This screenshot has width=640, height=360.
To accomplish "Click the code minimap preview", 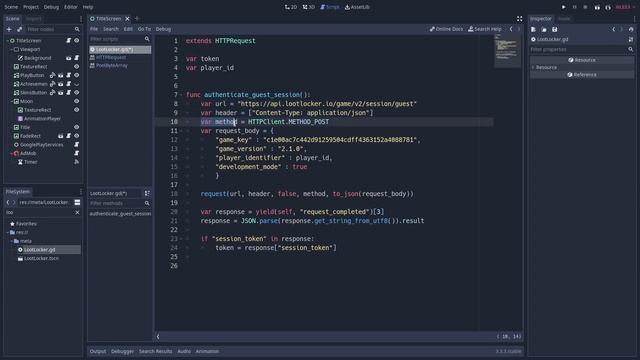I will [507, 50].
